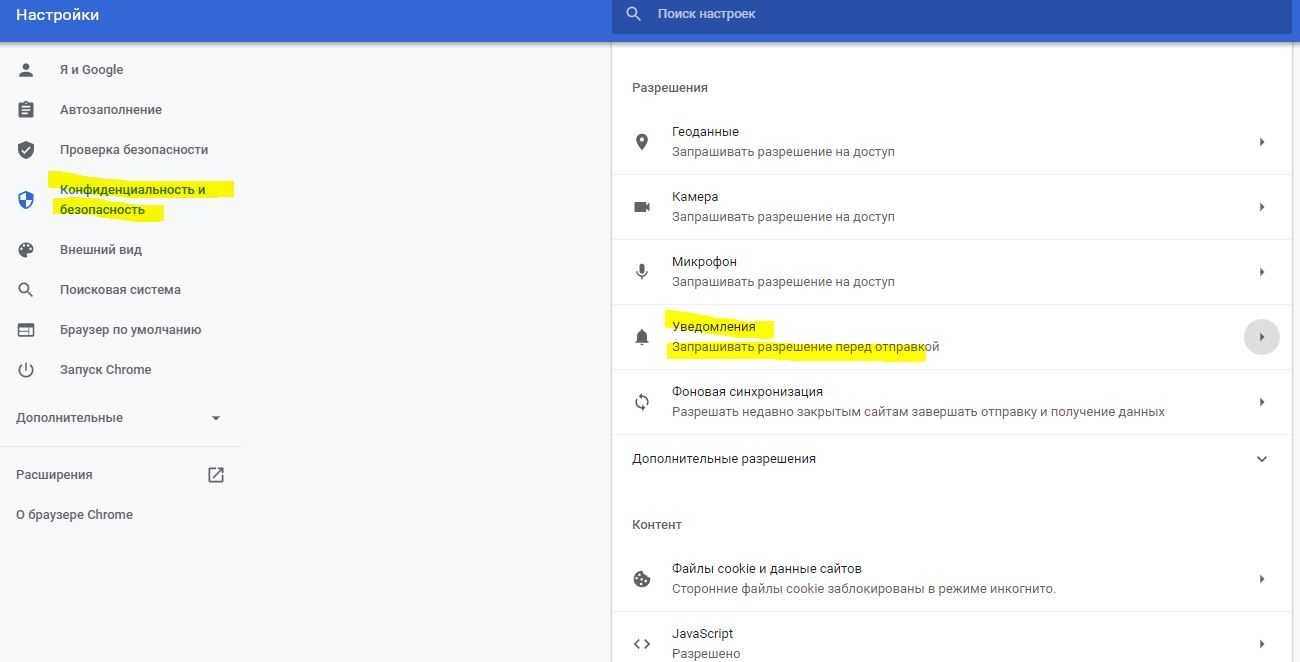Click the Камера row title

695,197
